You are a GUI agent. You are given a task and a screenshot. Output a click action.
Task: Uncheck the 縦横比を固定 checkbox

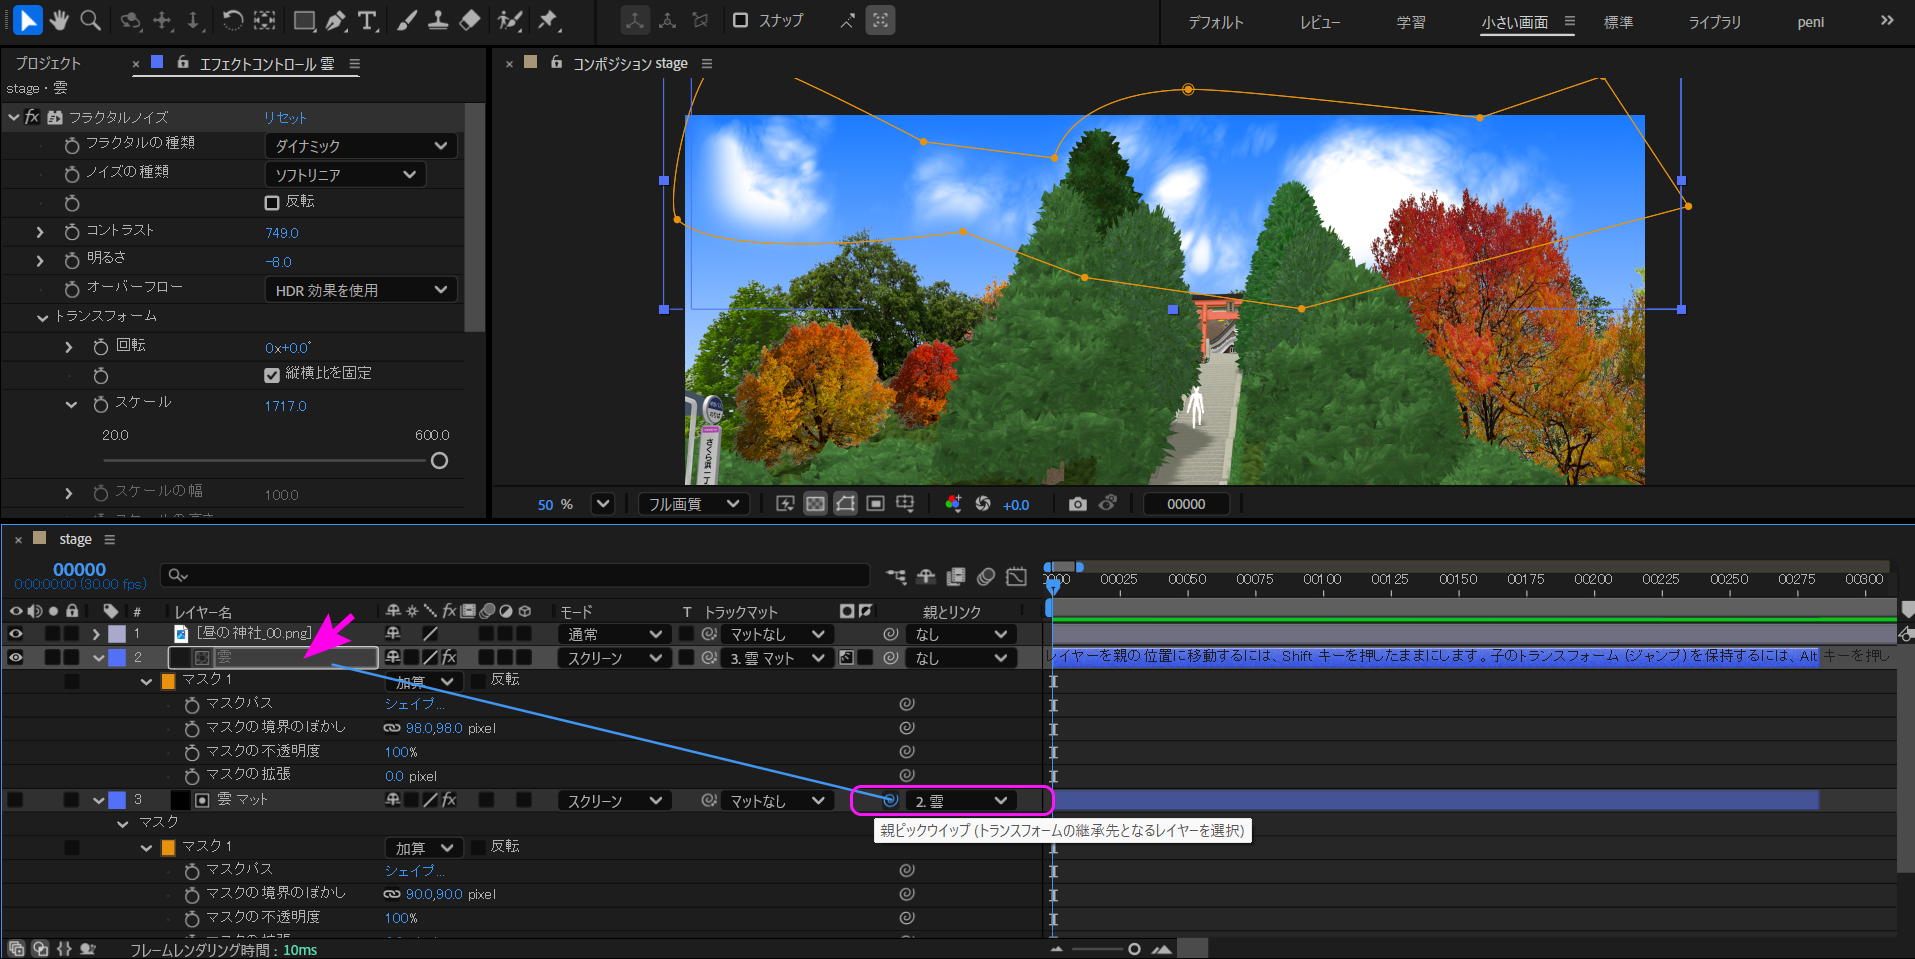tap(272, 375)
